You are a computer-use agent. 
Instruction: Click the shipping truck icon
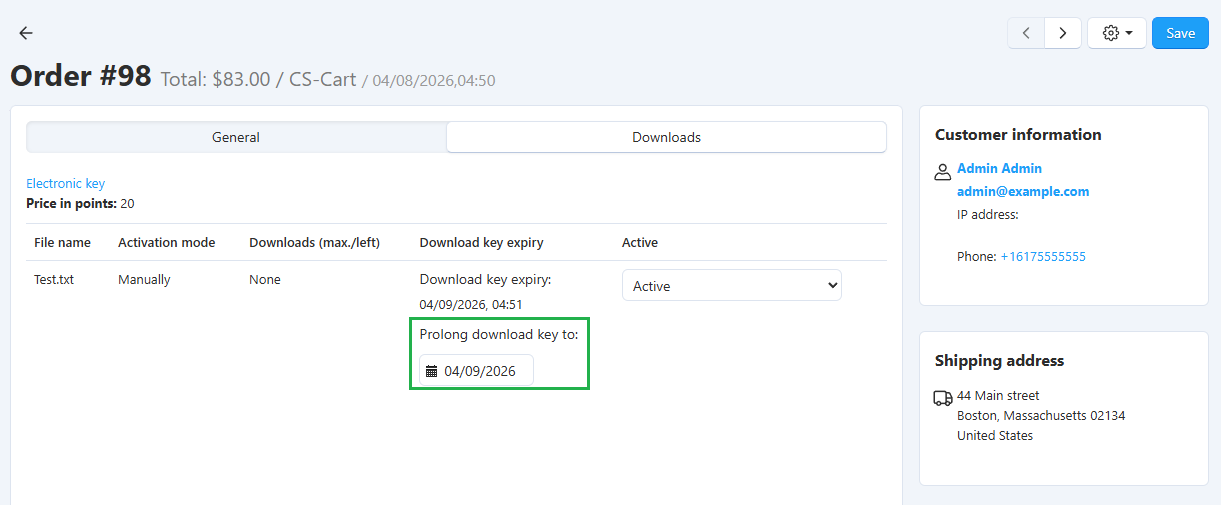point(943,398)
